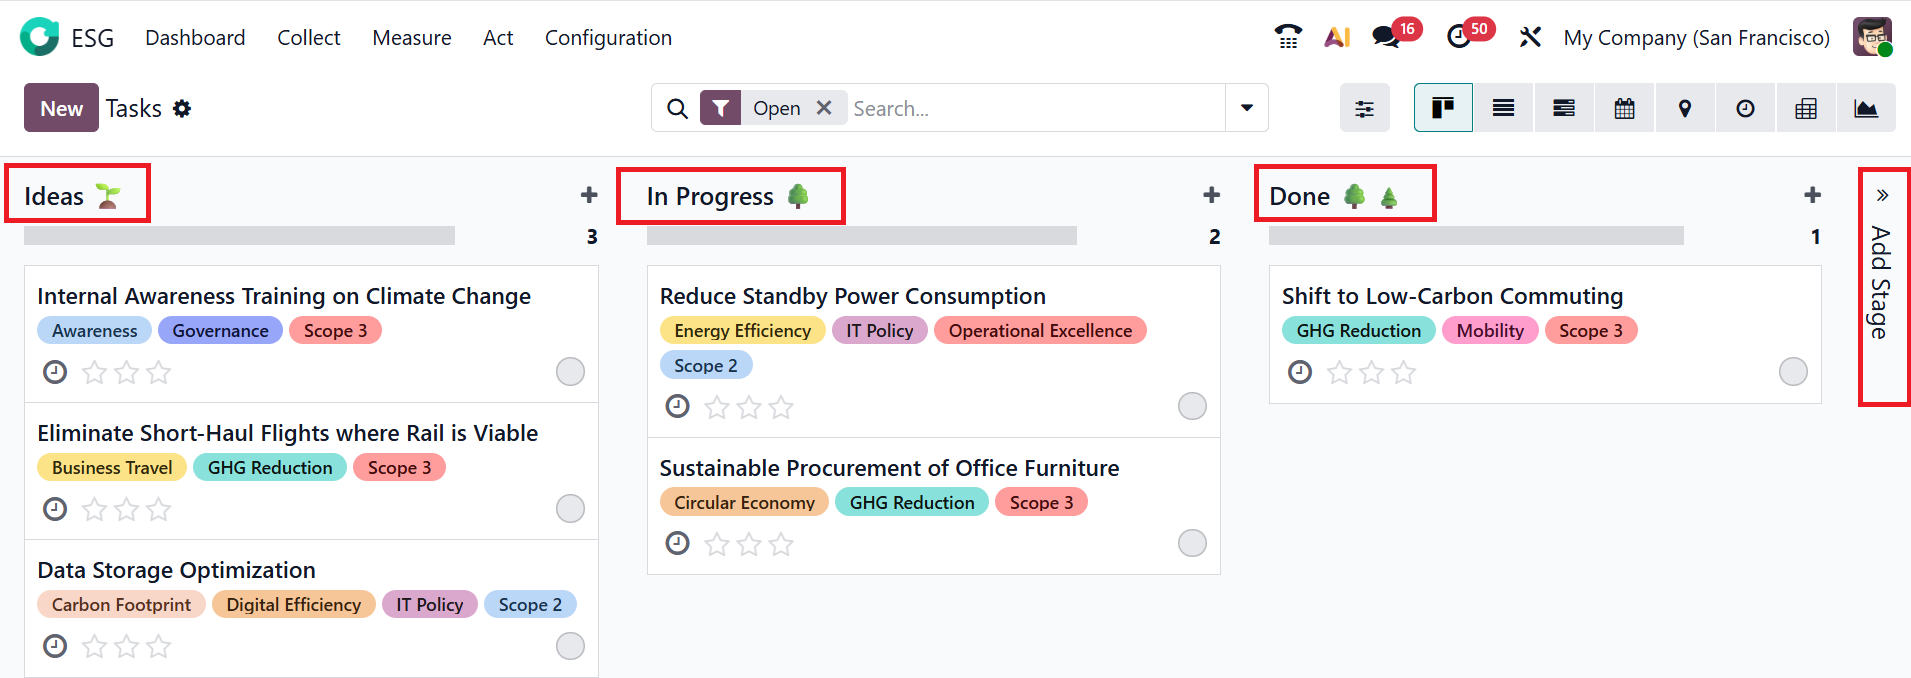Toggle state circle on Data Storage Optimization

(570, 646)
